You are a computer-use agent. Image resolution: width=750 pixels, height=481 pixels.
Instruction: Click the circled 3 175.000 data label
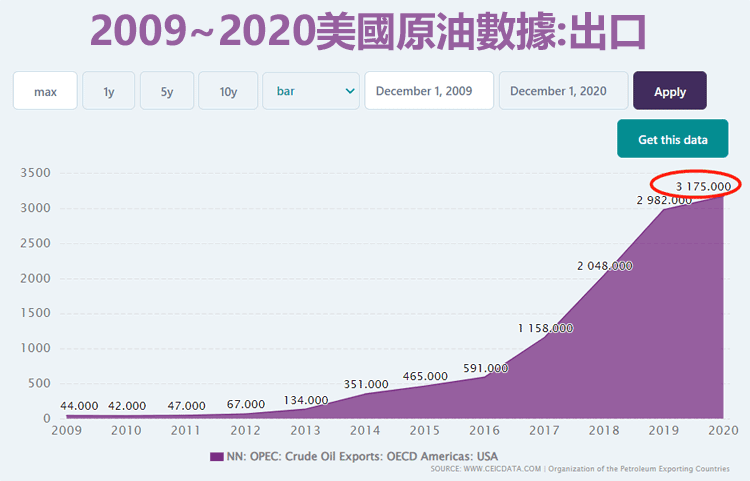708,186
